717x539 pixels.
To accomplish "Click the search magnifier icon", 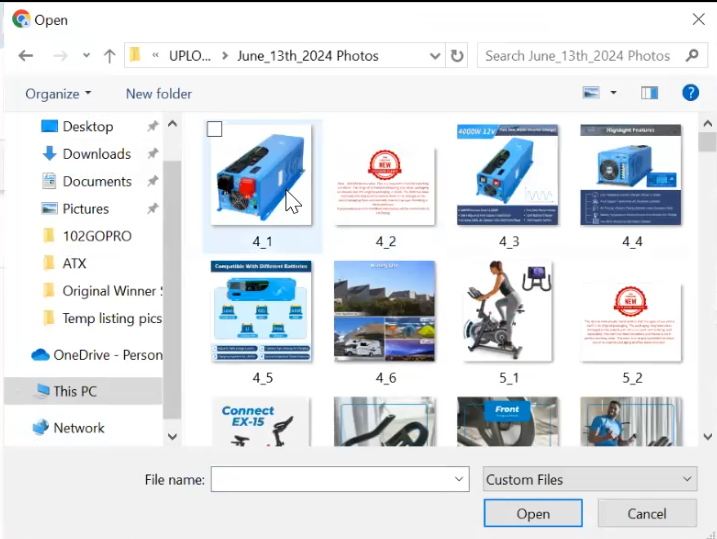I will [x=692, y=56].
